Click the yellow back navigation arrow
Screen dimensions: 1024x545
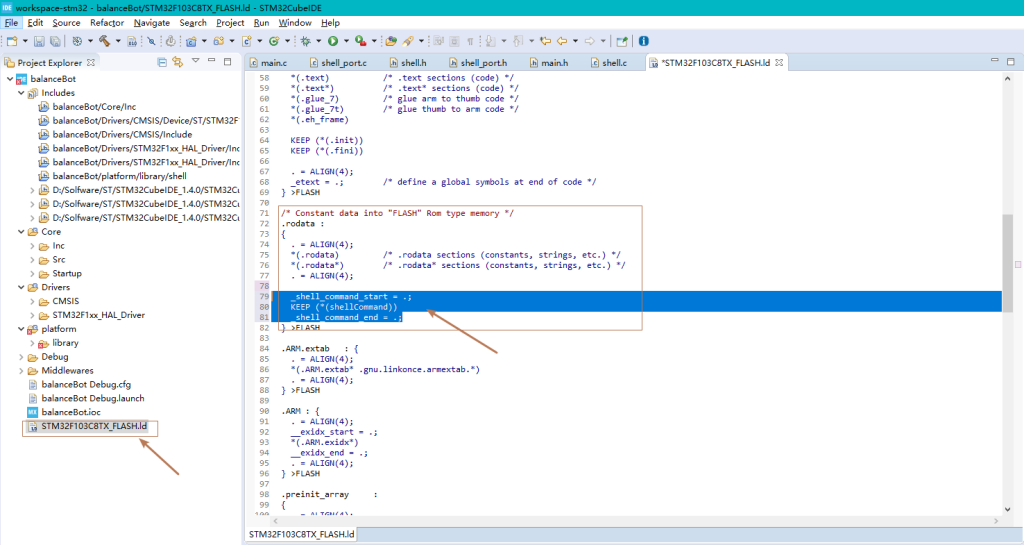click(561, 42)
